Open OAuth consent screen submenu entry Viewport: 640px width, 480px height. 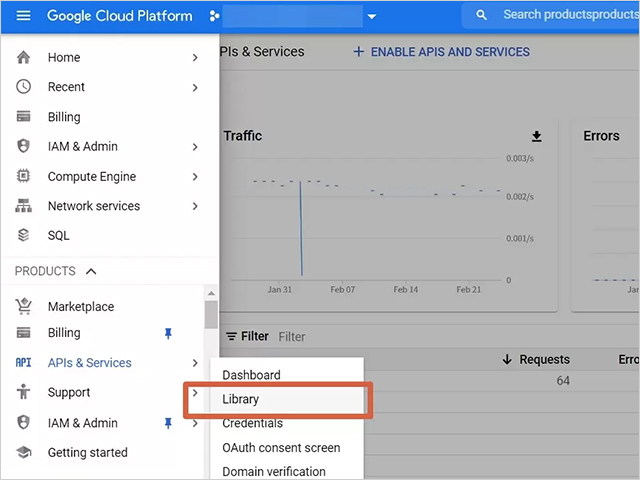pos(281,448)
